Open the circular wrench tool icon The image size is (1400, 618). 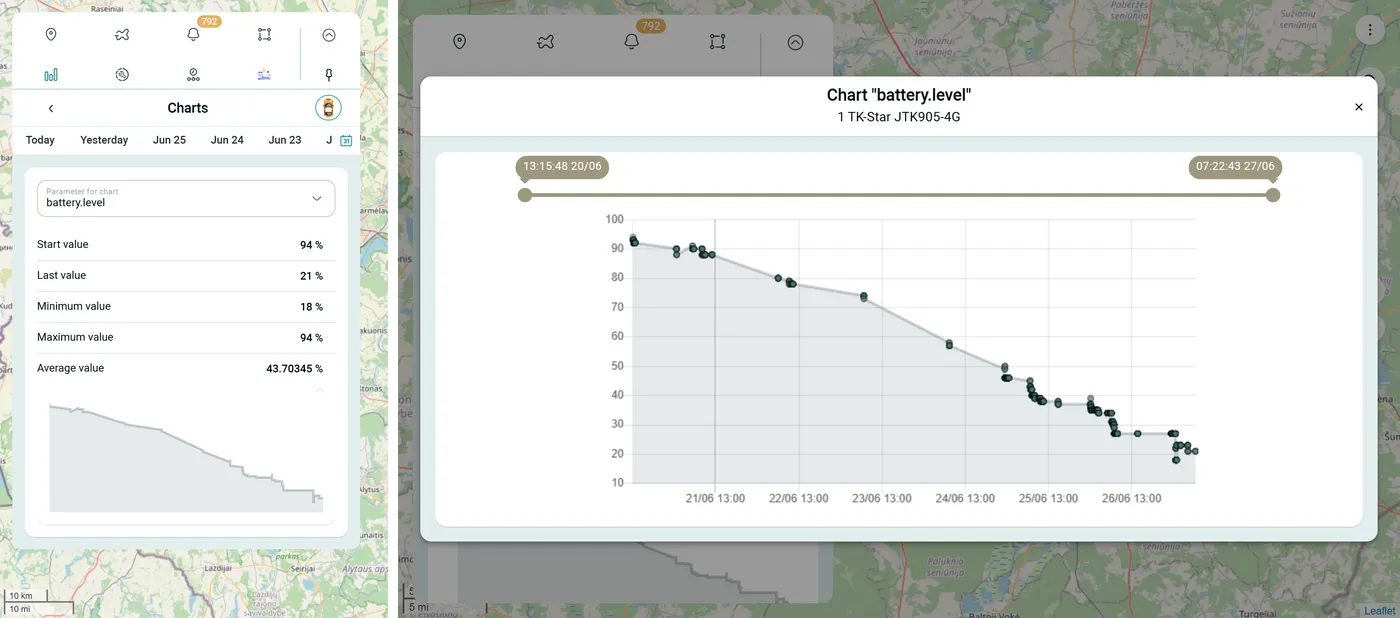(122, 75)
